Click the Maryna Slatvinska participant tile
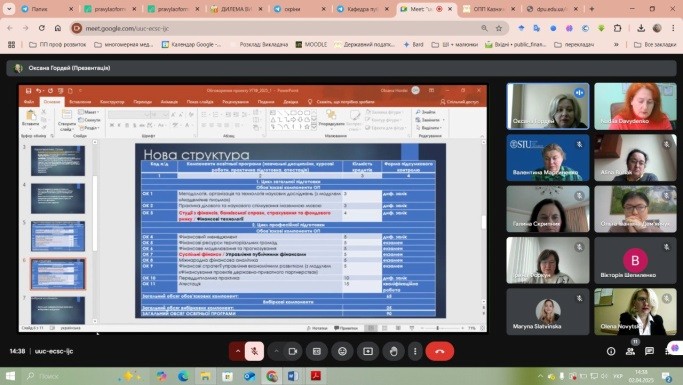The height and width of the screenshot is (385, 683). click(x=548, y=311)
